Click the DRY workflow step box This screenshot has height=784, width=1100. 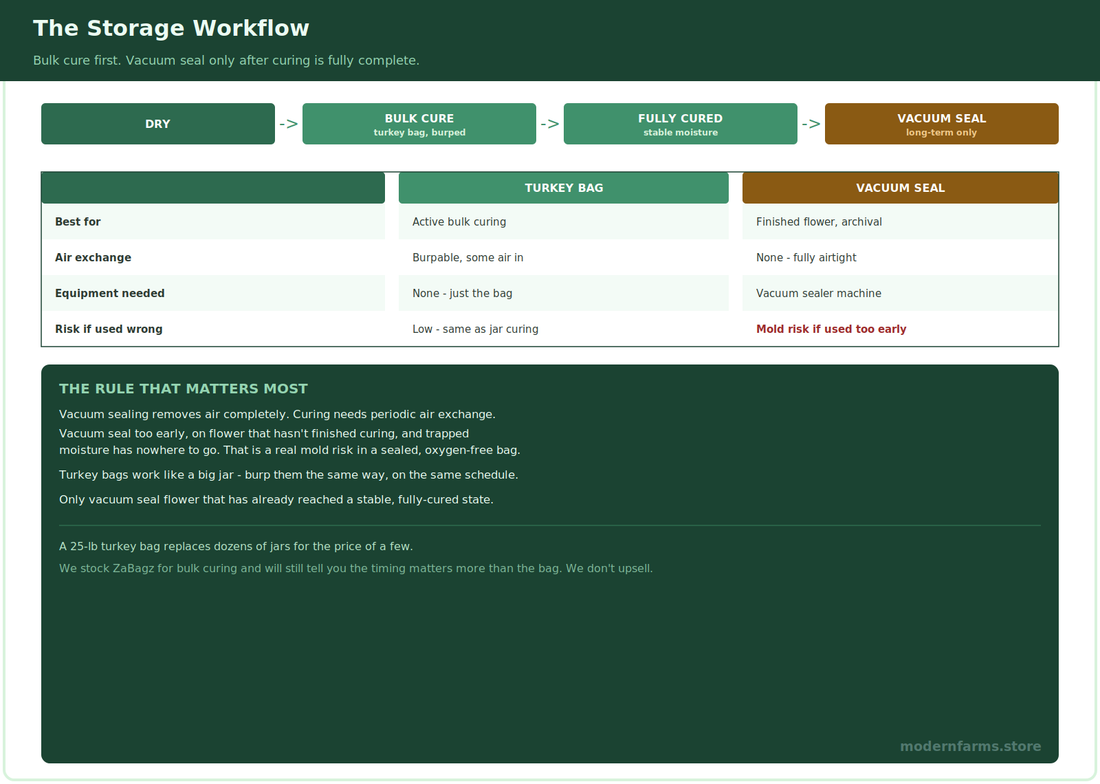tap(158, 124)
